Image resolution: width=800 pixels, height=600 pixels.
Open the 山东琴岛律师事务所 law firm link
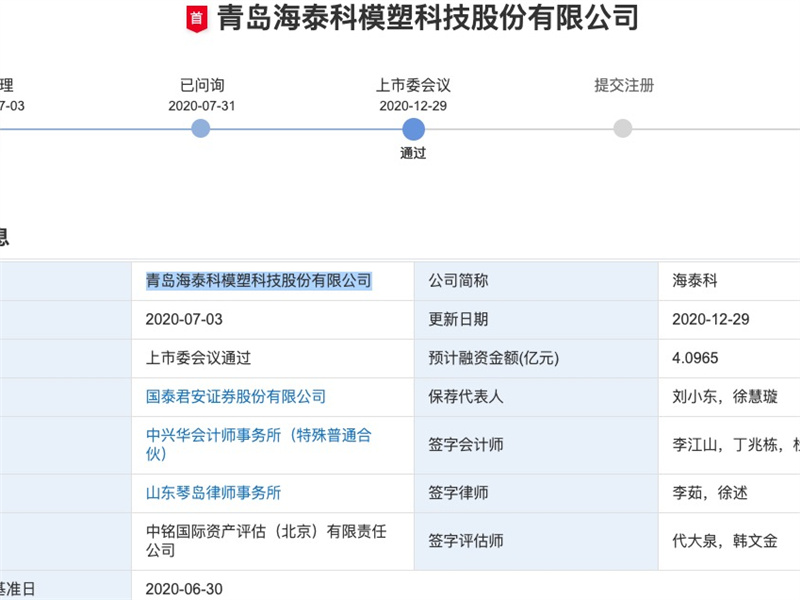[x=213, y=493]
